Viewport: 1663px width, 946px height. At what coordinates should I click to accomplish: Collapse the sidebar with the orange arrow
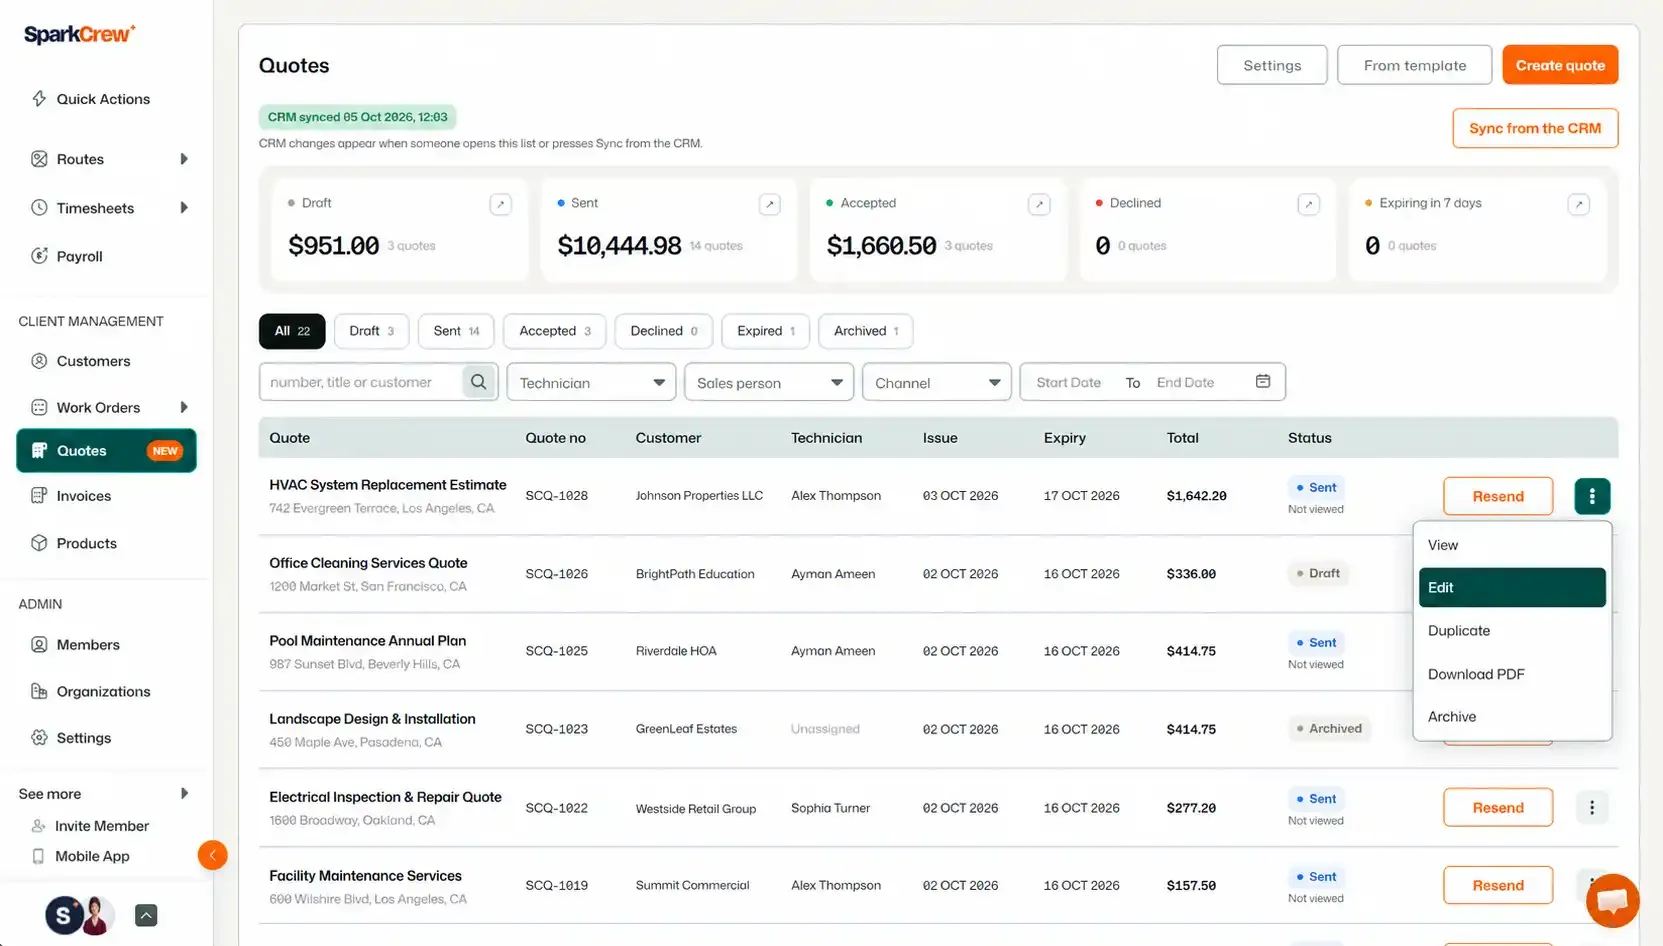(x=212, y=855)
